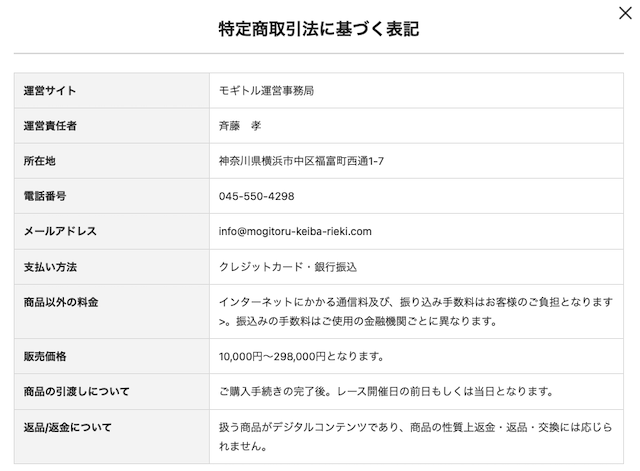The width and height of the screenshot is (640, 471).
Task: Select the インターネットにかかる通信料 description text
Action: pos(416,311)
